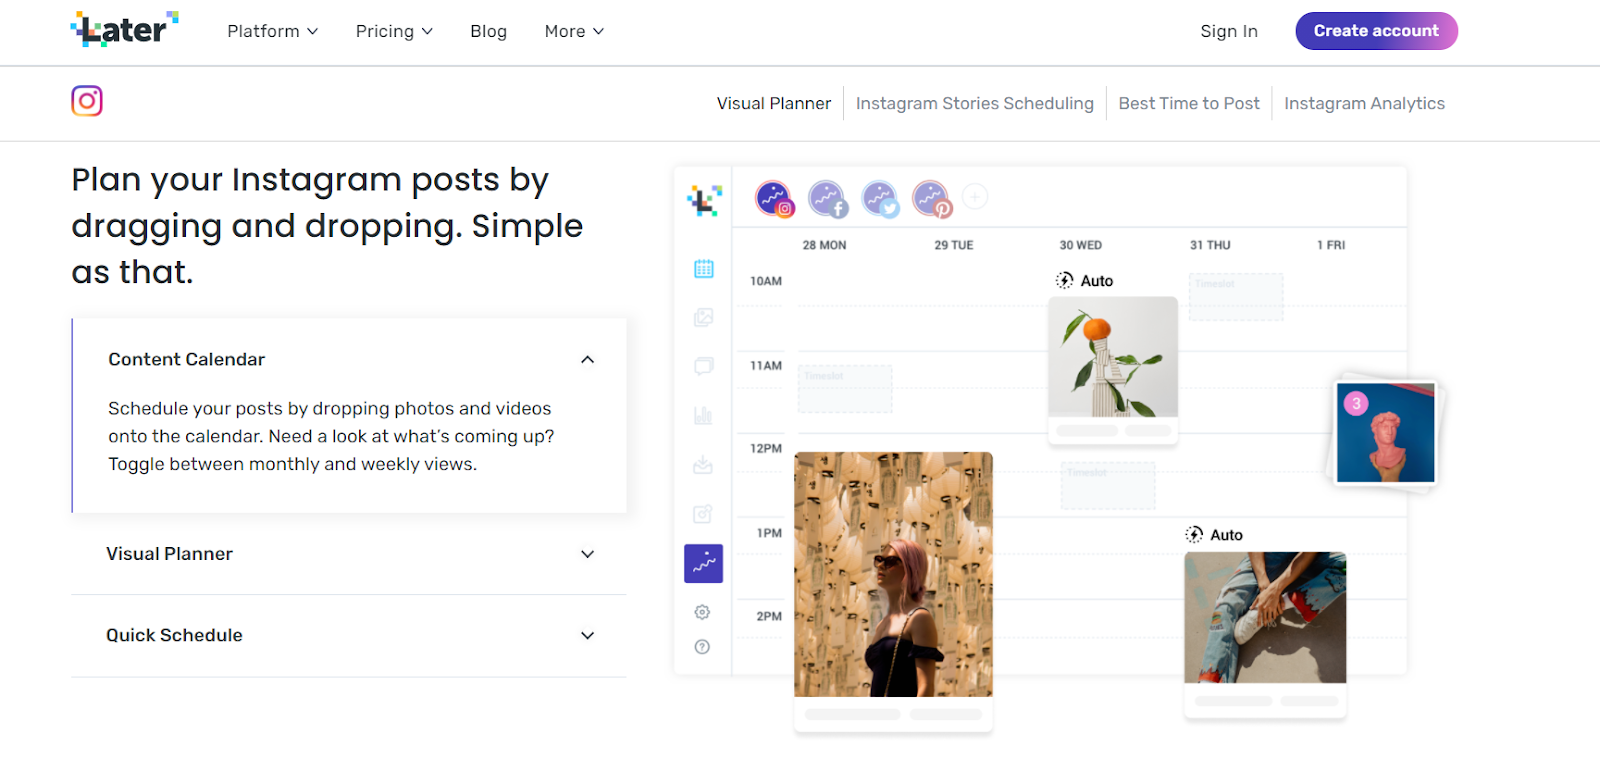Open the media library icon in sidebar

[704, 317]
